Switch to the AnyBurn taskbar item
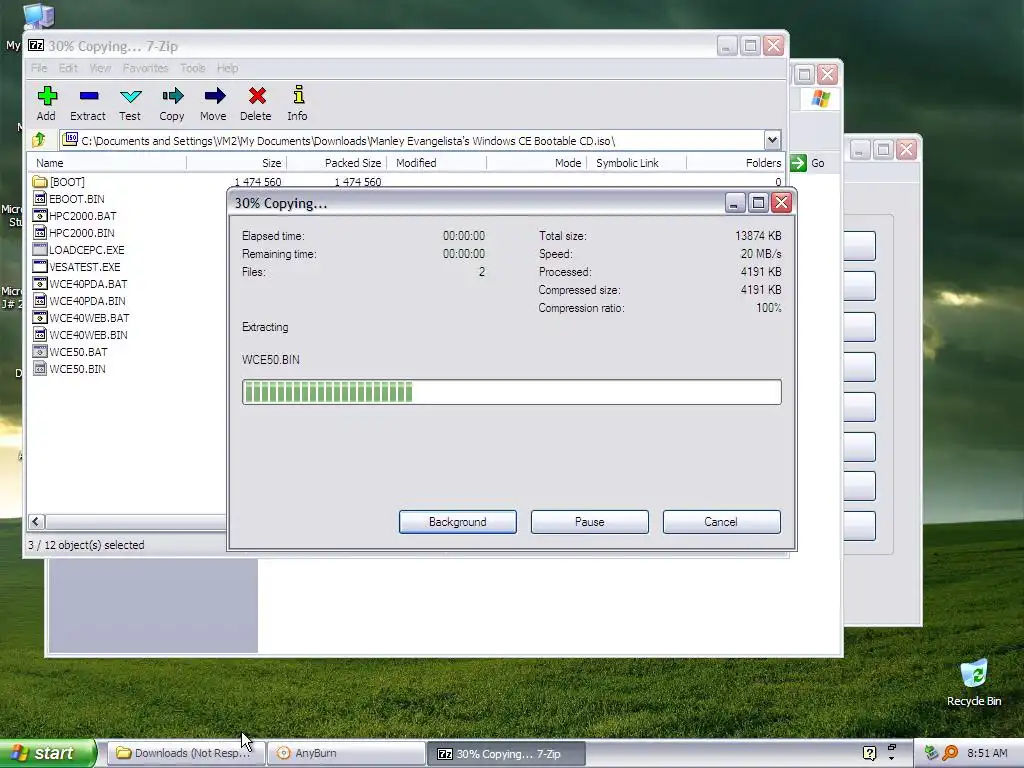The height and width of the screenshot is (768, 1024). coord(346,753)
